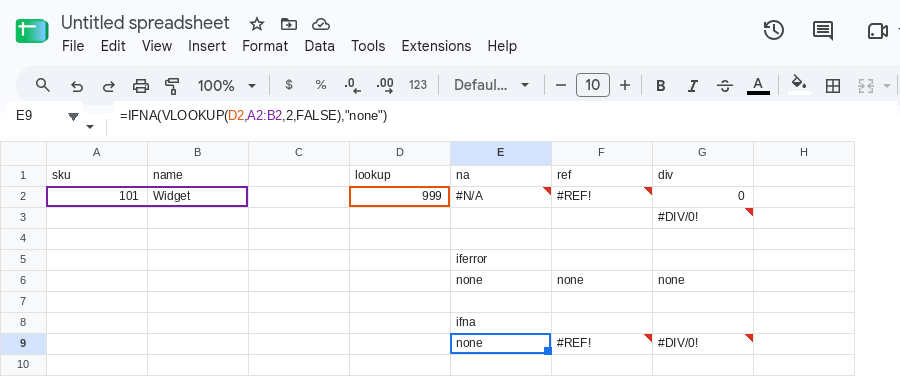Image resolution: width=900 pixels, height=387 pixels.
Task: Open the Format menu
Action: [x=265, y=46]
